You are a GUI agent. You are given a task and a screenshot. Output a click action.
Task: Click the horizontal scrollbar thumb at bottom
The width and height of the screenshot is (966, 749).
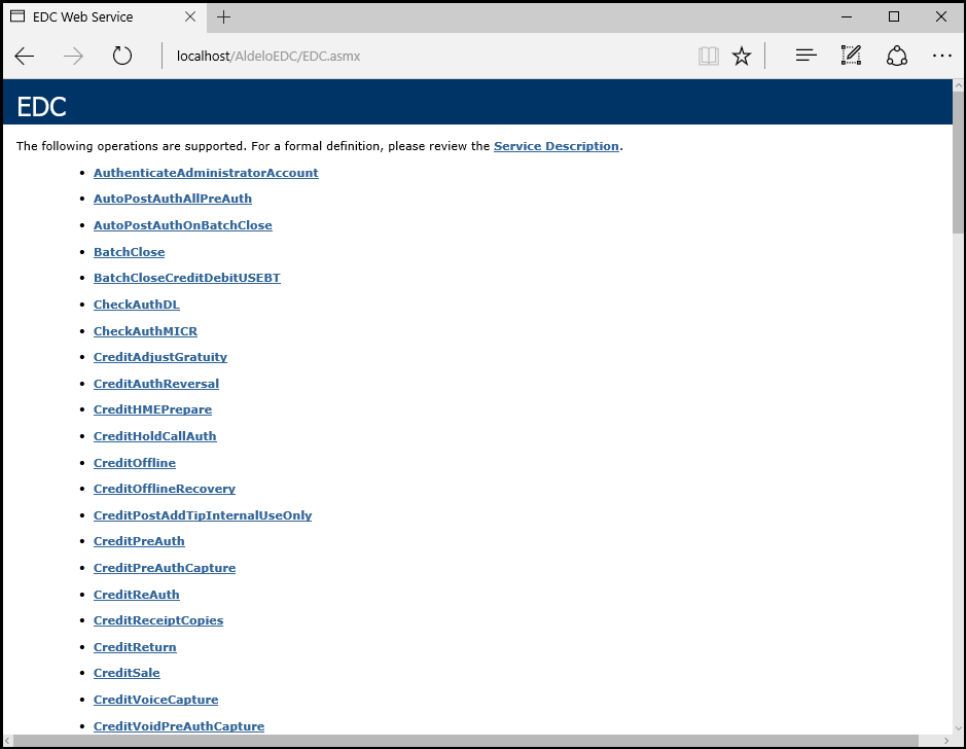coord(465,740)
